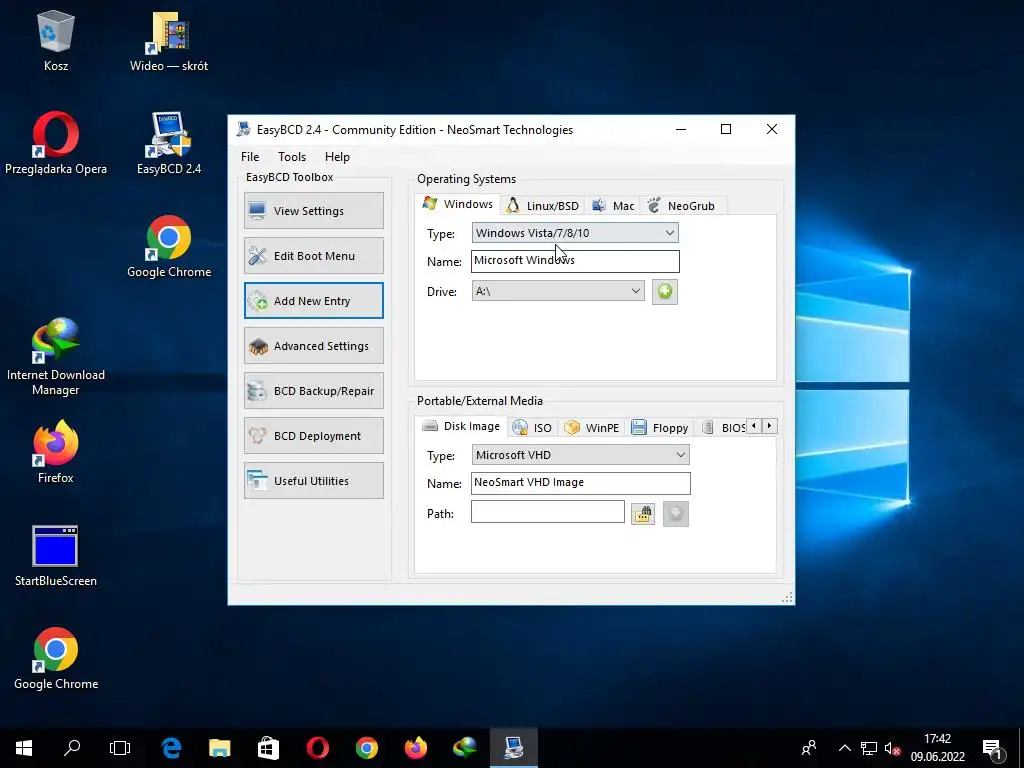The width and height of the screenshot is (1024, 768).
Task: Select the Floppy tab
Action: coord(660,428)
